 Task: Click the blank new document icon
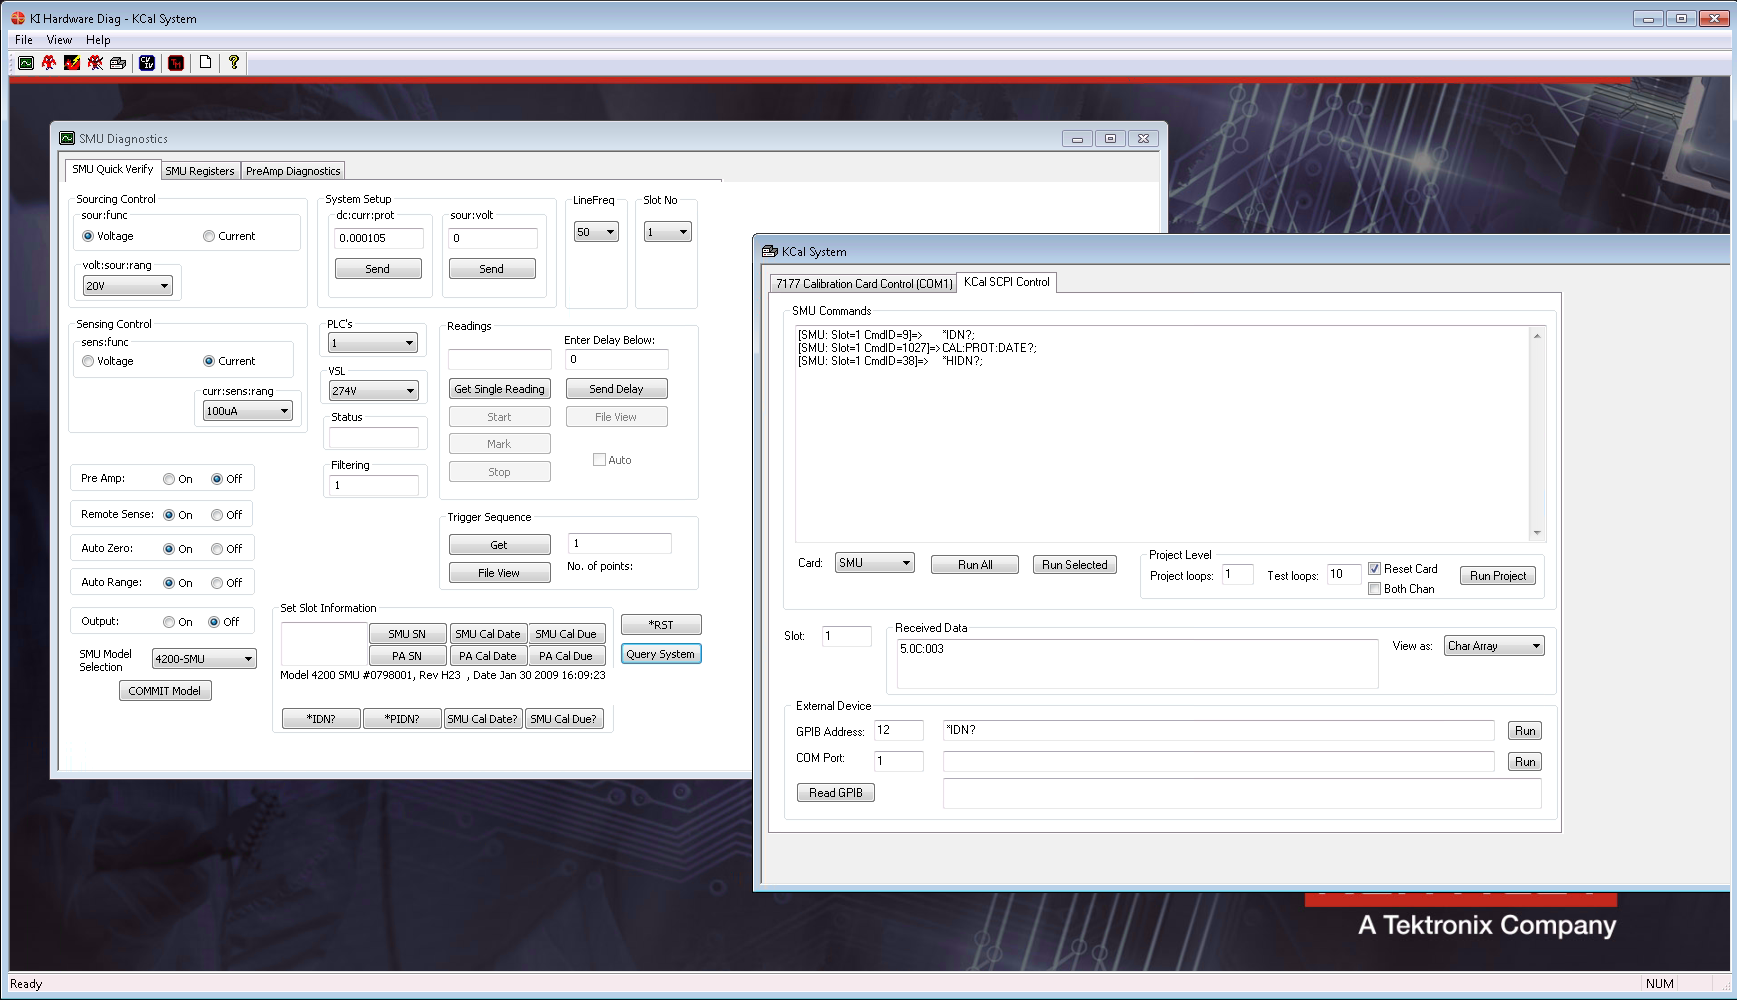(205, 62)
